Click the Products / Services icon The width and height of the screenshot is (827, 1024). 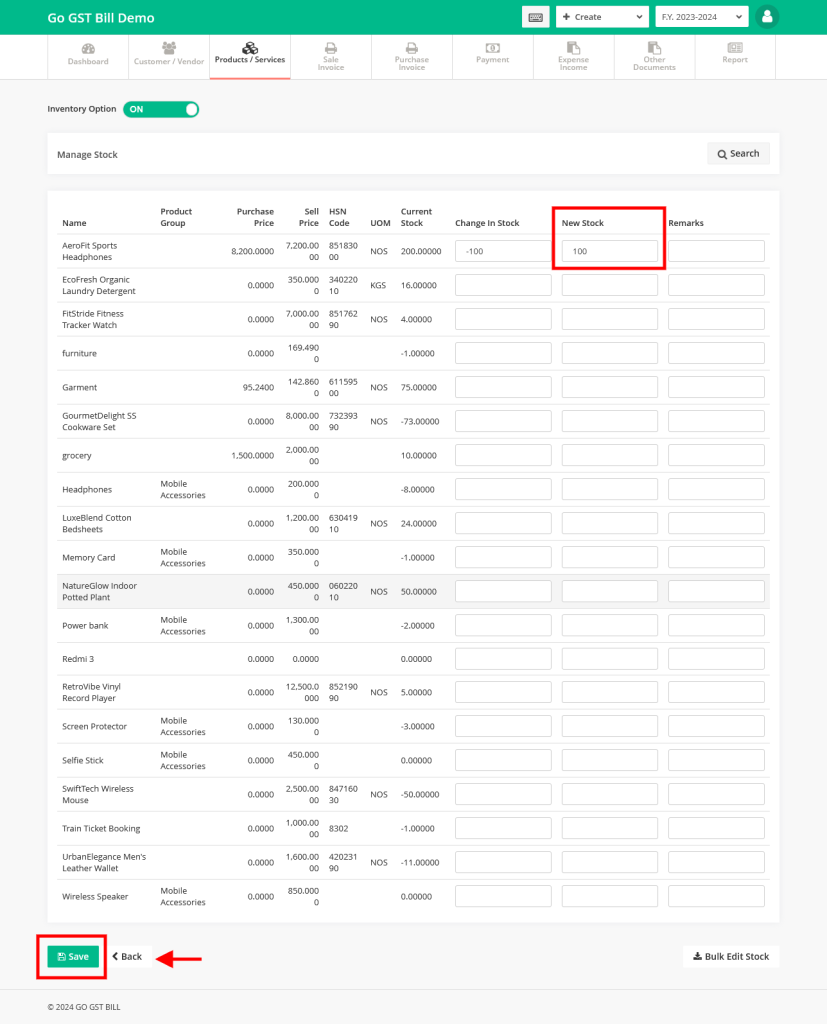(x=249, y=57)
